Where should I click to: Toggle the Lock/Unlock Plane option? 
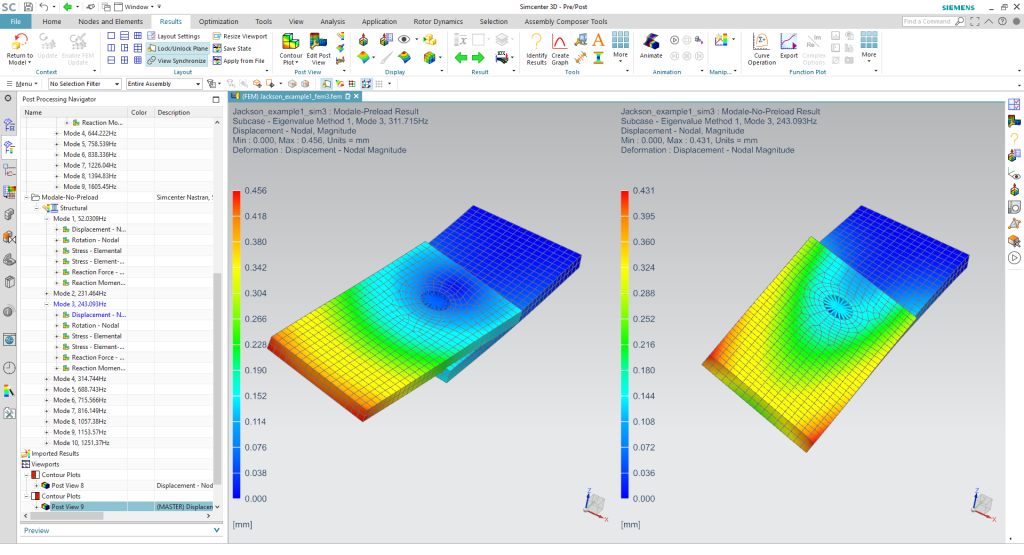(x=178, y=48)
